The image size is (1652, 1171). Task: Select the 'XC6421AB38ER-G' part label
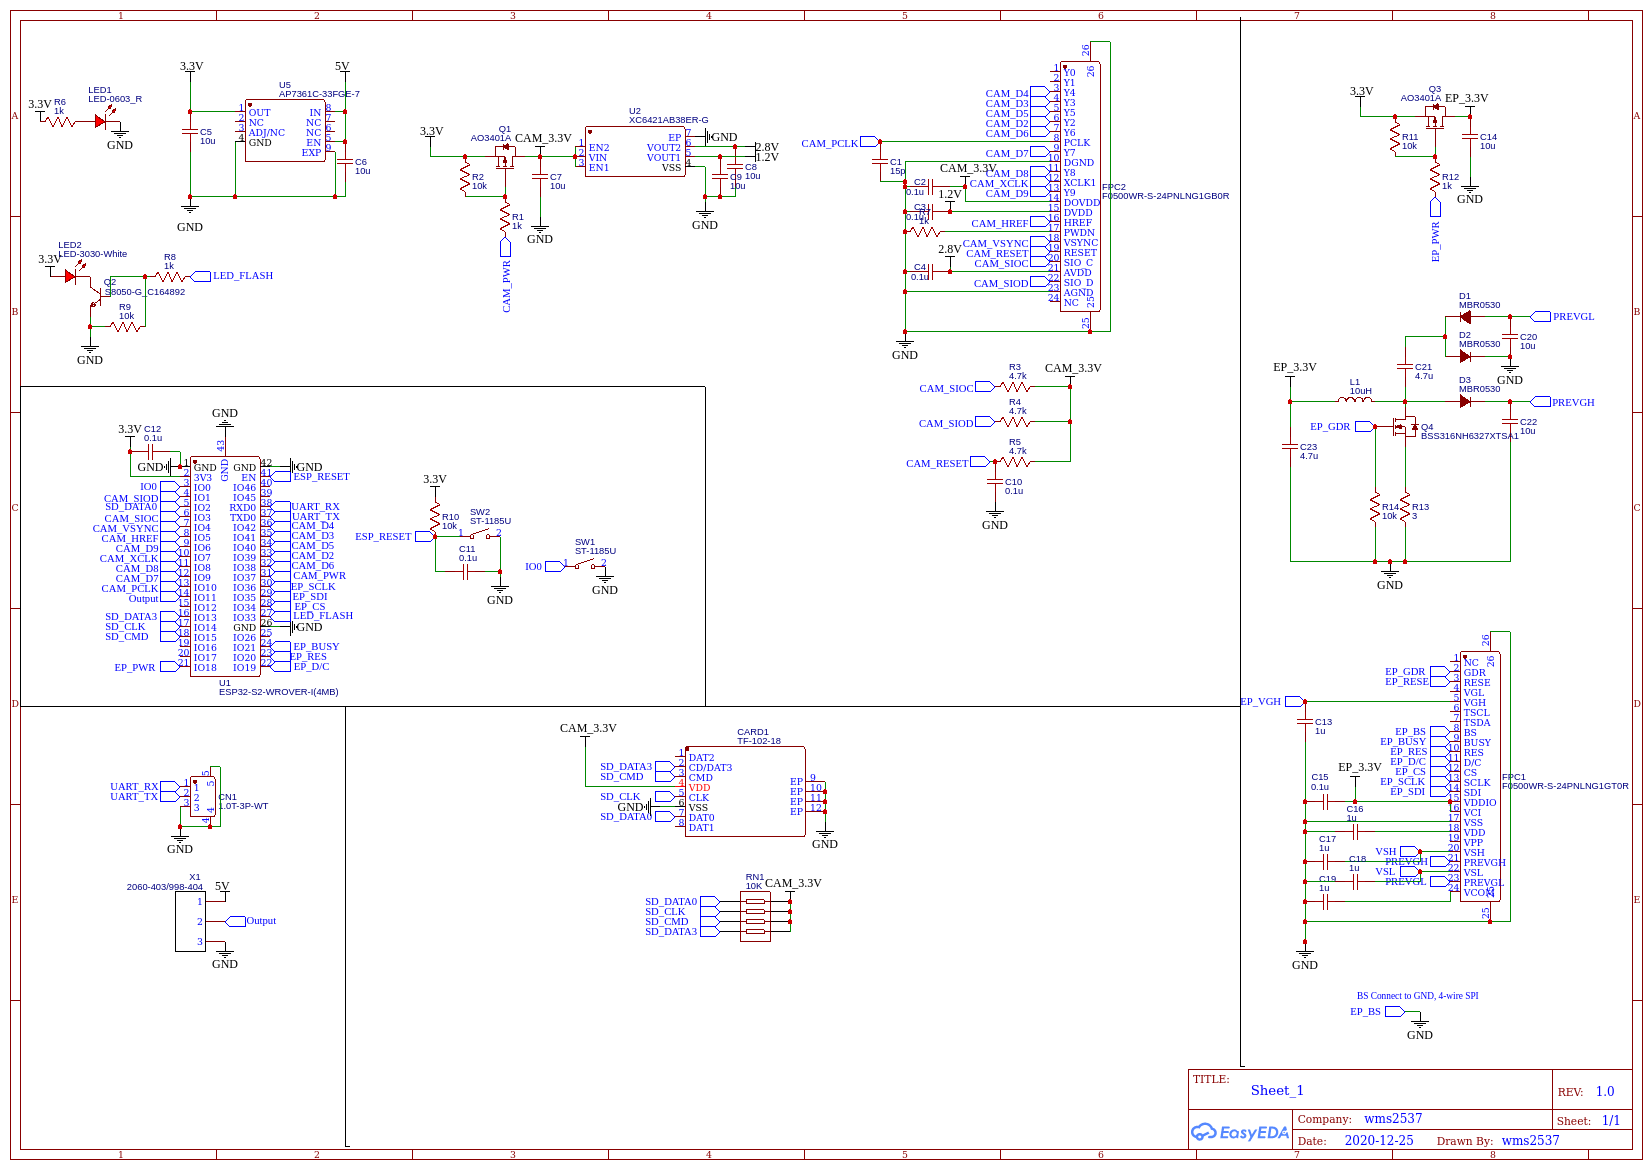(668, 120)
